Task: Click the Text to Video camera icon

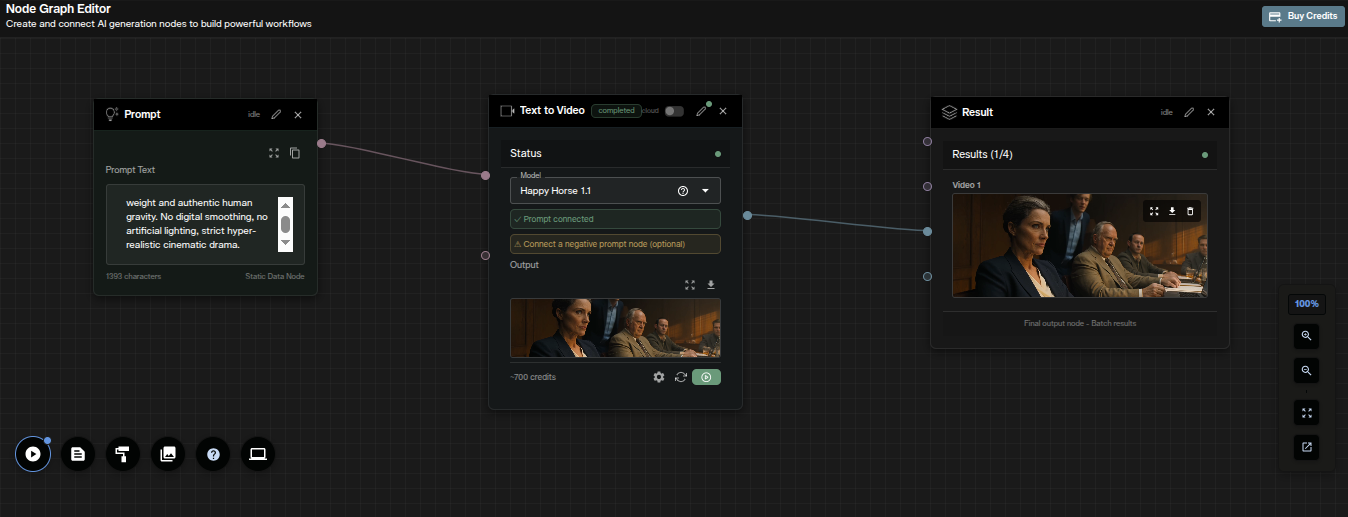Action: pos(507,110)
